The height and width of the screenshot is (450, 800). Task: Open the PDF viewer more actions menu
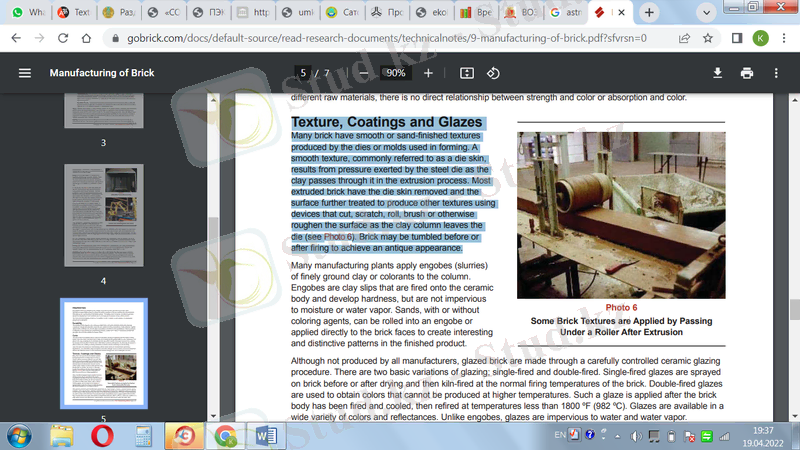coord(776,73)
